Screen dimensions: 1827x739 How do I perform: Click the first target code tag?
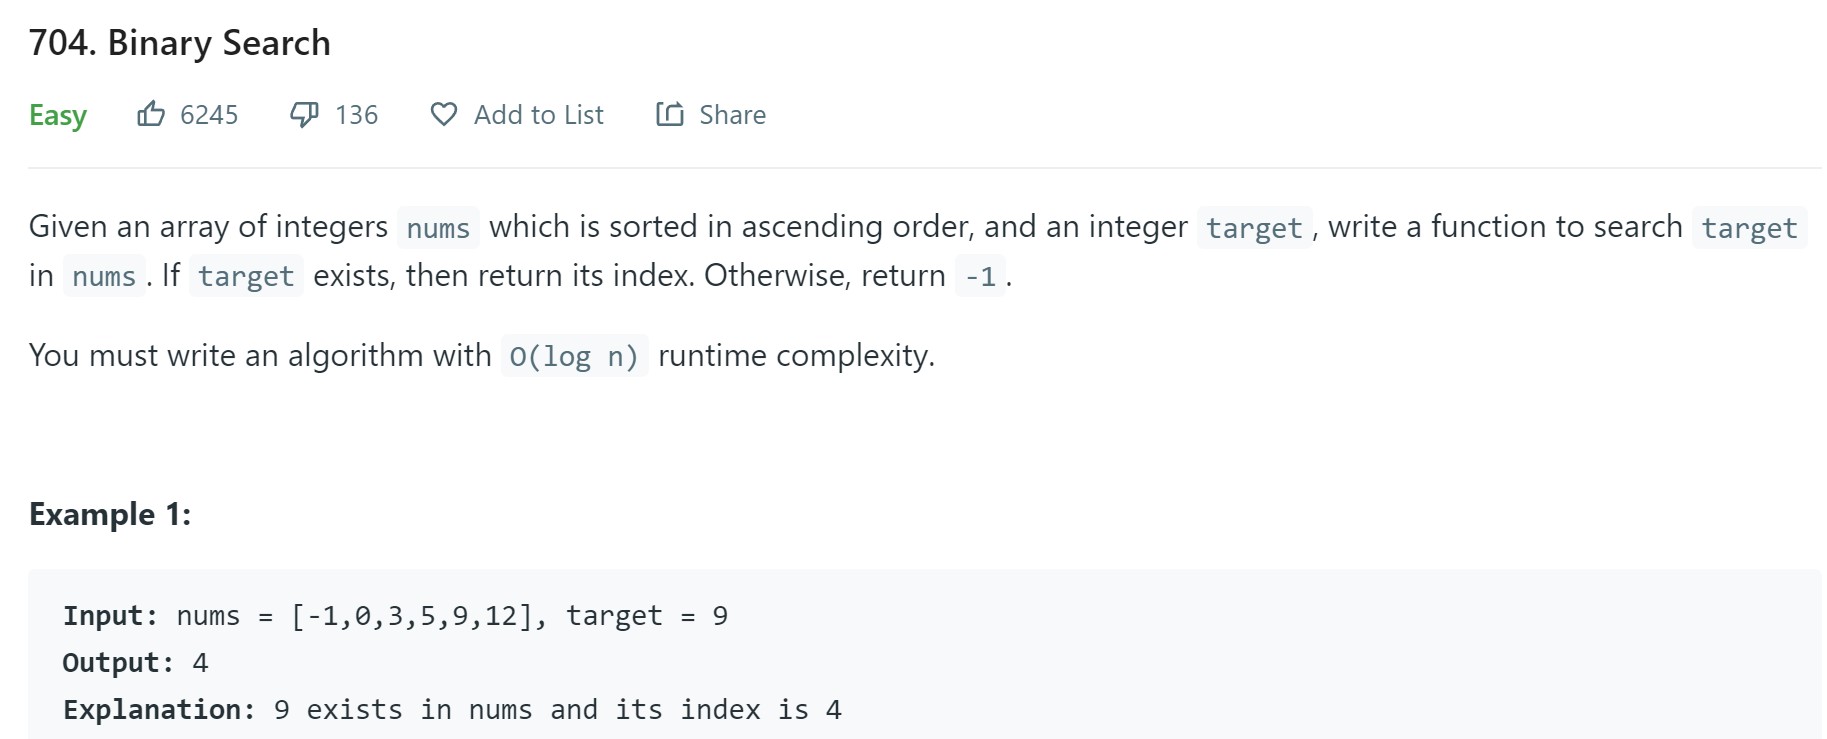tap(1254, 228)
